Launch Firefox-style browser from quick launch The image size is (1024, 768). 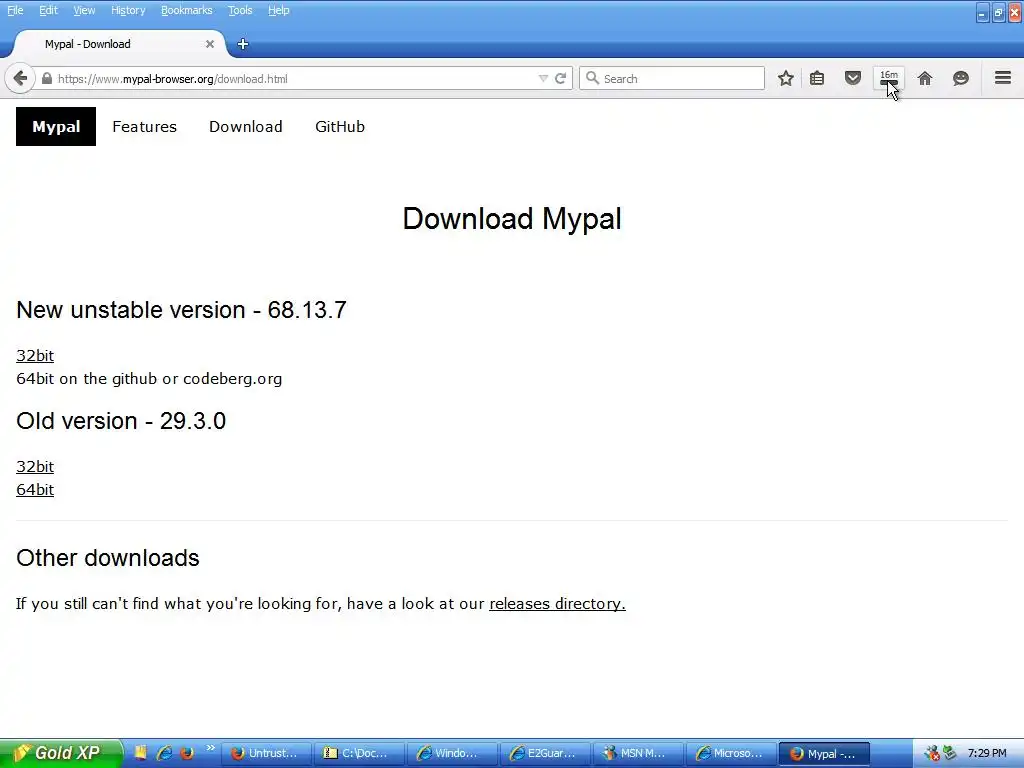click(x=187, y=753)
